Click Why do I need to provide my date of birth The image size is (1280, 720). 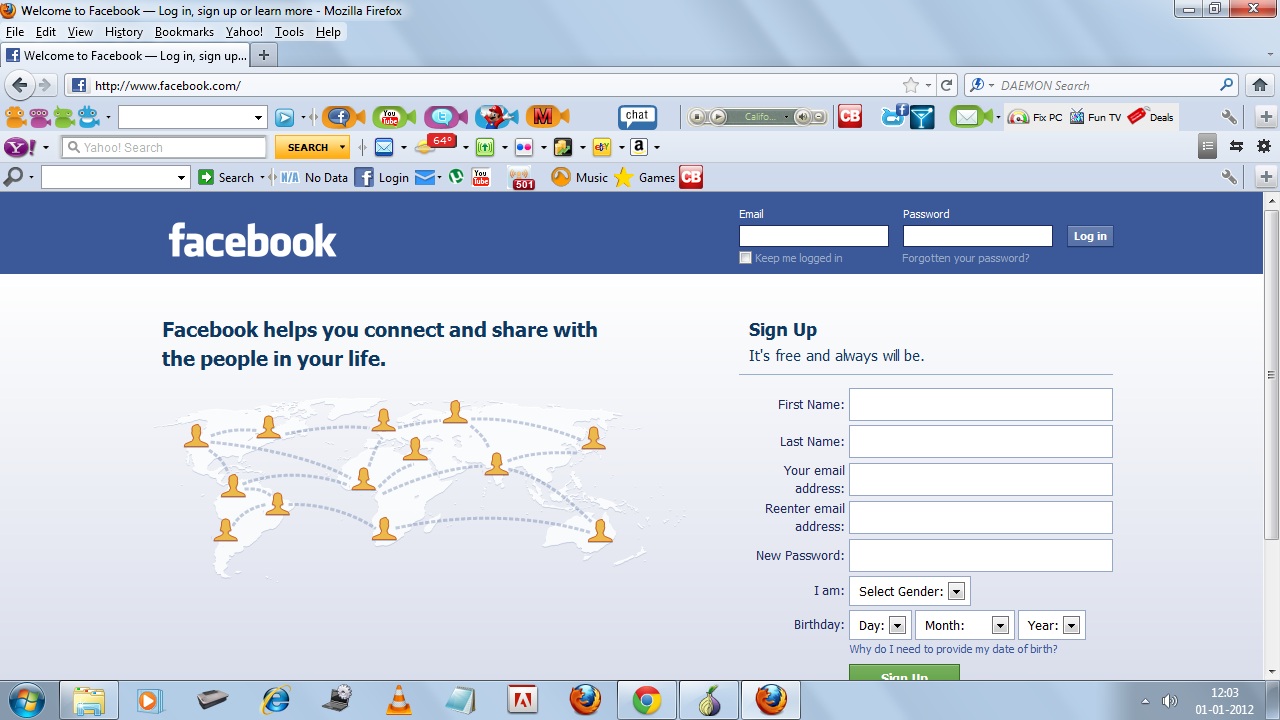[x=953, y=649]
